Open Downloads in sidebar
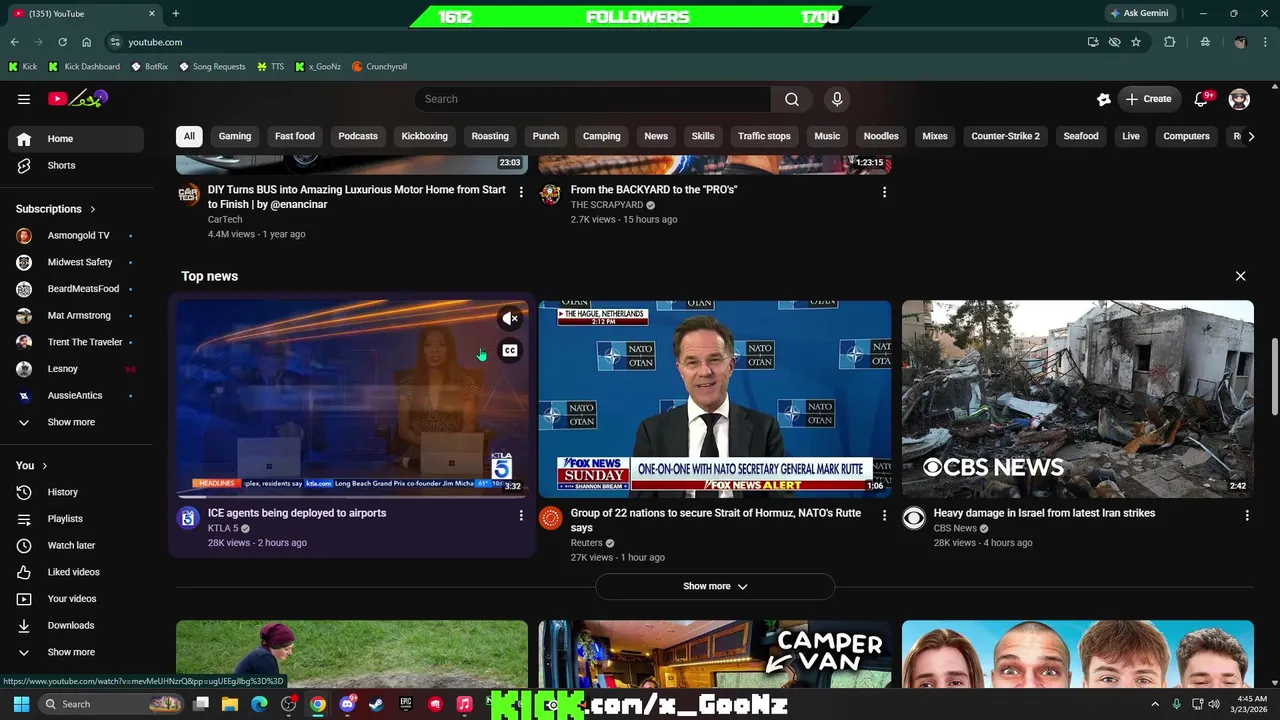The image size is (1280, 720). [x=76, y=625]
